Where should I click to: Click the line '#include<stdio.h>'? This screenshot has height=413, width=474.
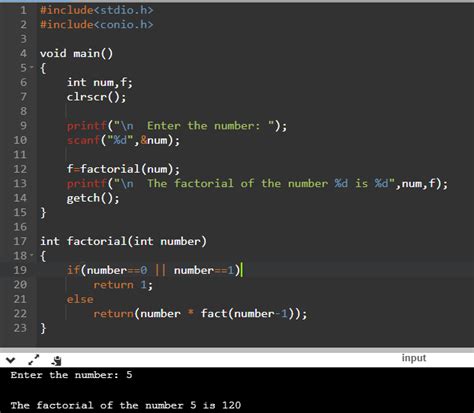click(x=97, y=10)
